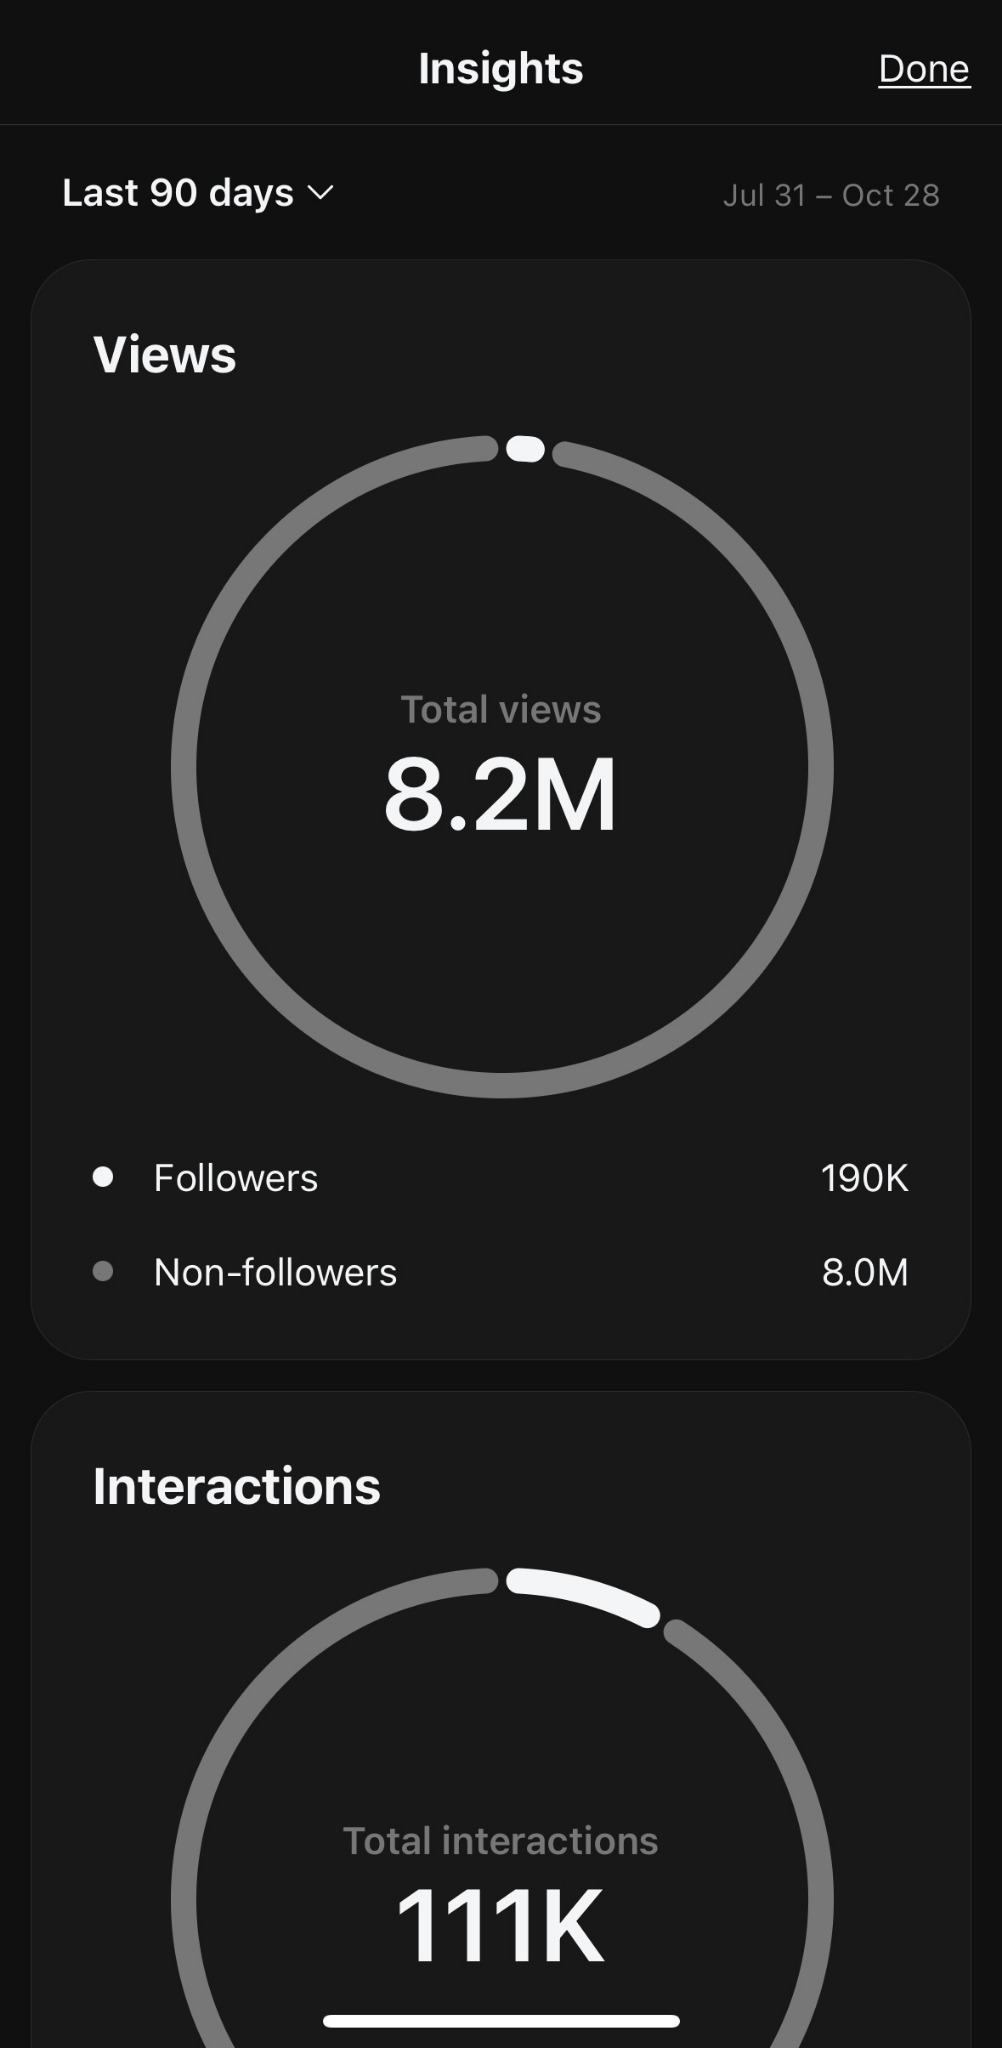Tap the 8.0M non-followers views value

pyautogui.click(x=864, y=1272)
